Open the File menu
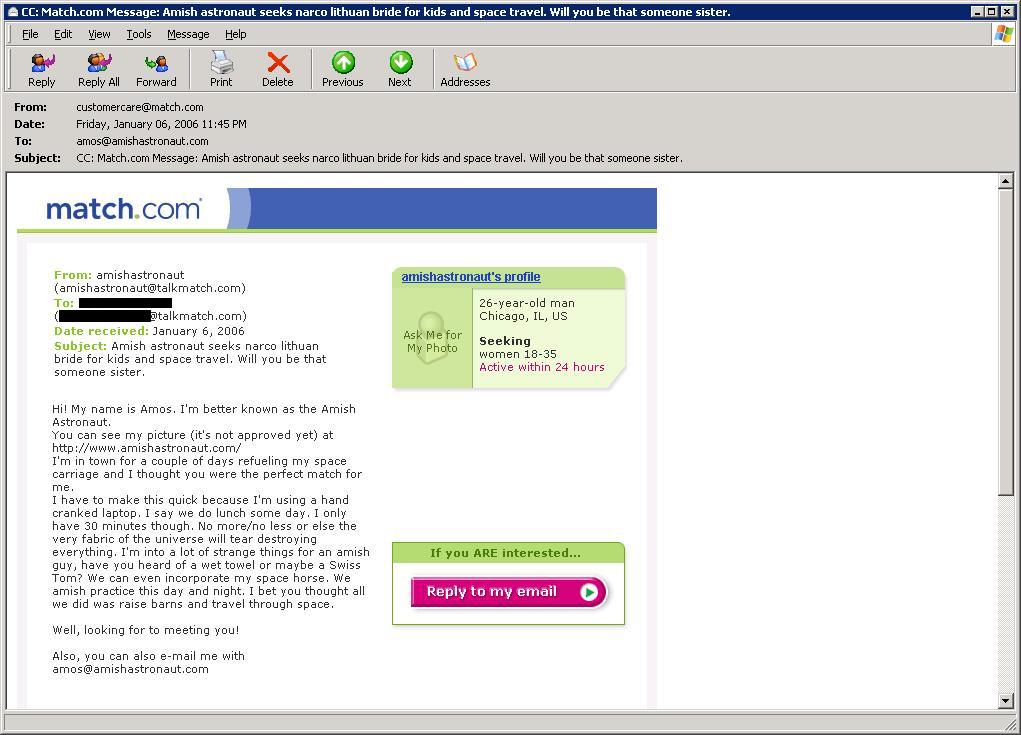The image size is (1021, 735). pyautogui.click(x=30, y=34)
